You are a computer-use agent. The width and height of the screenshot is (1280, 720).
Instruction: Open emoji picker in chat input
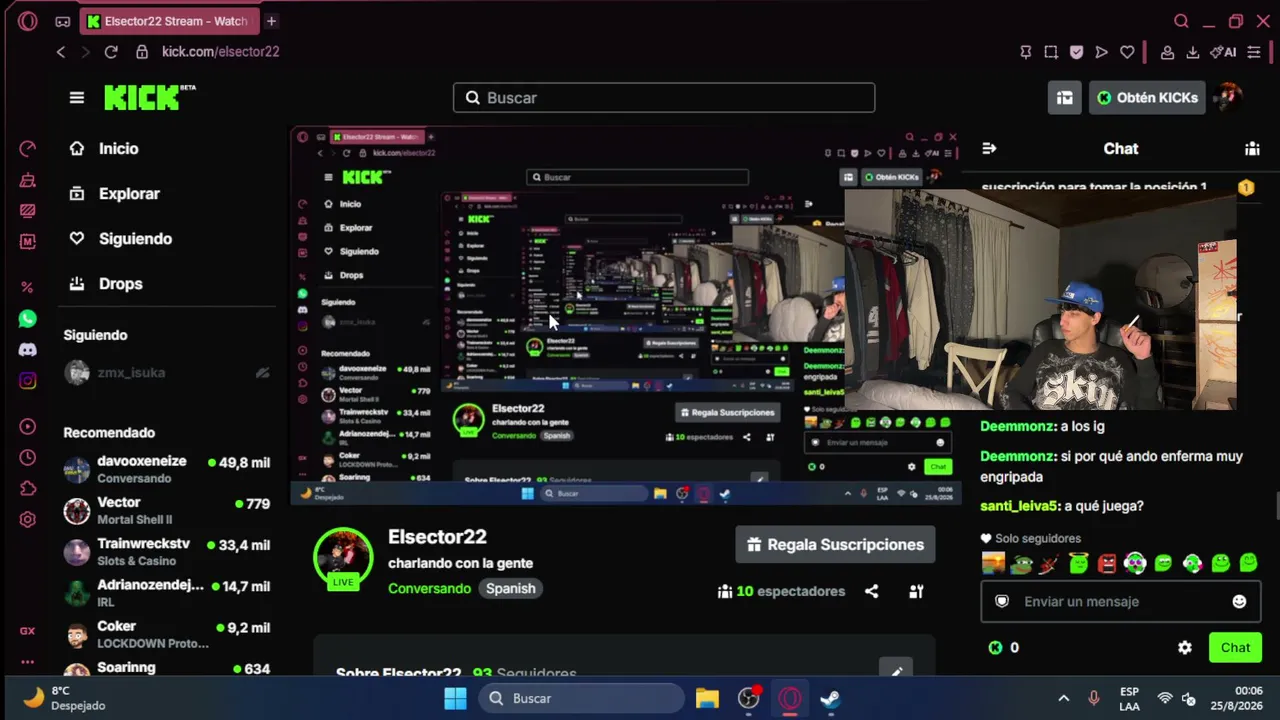coord(1239,602)
